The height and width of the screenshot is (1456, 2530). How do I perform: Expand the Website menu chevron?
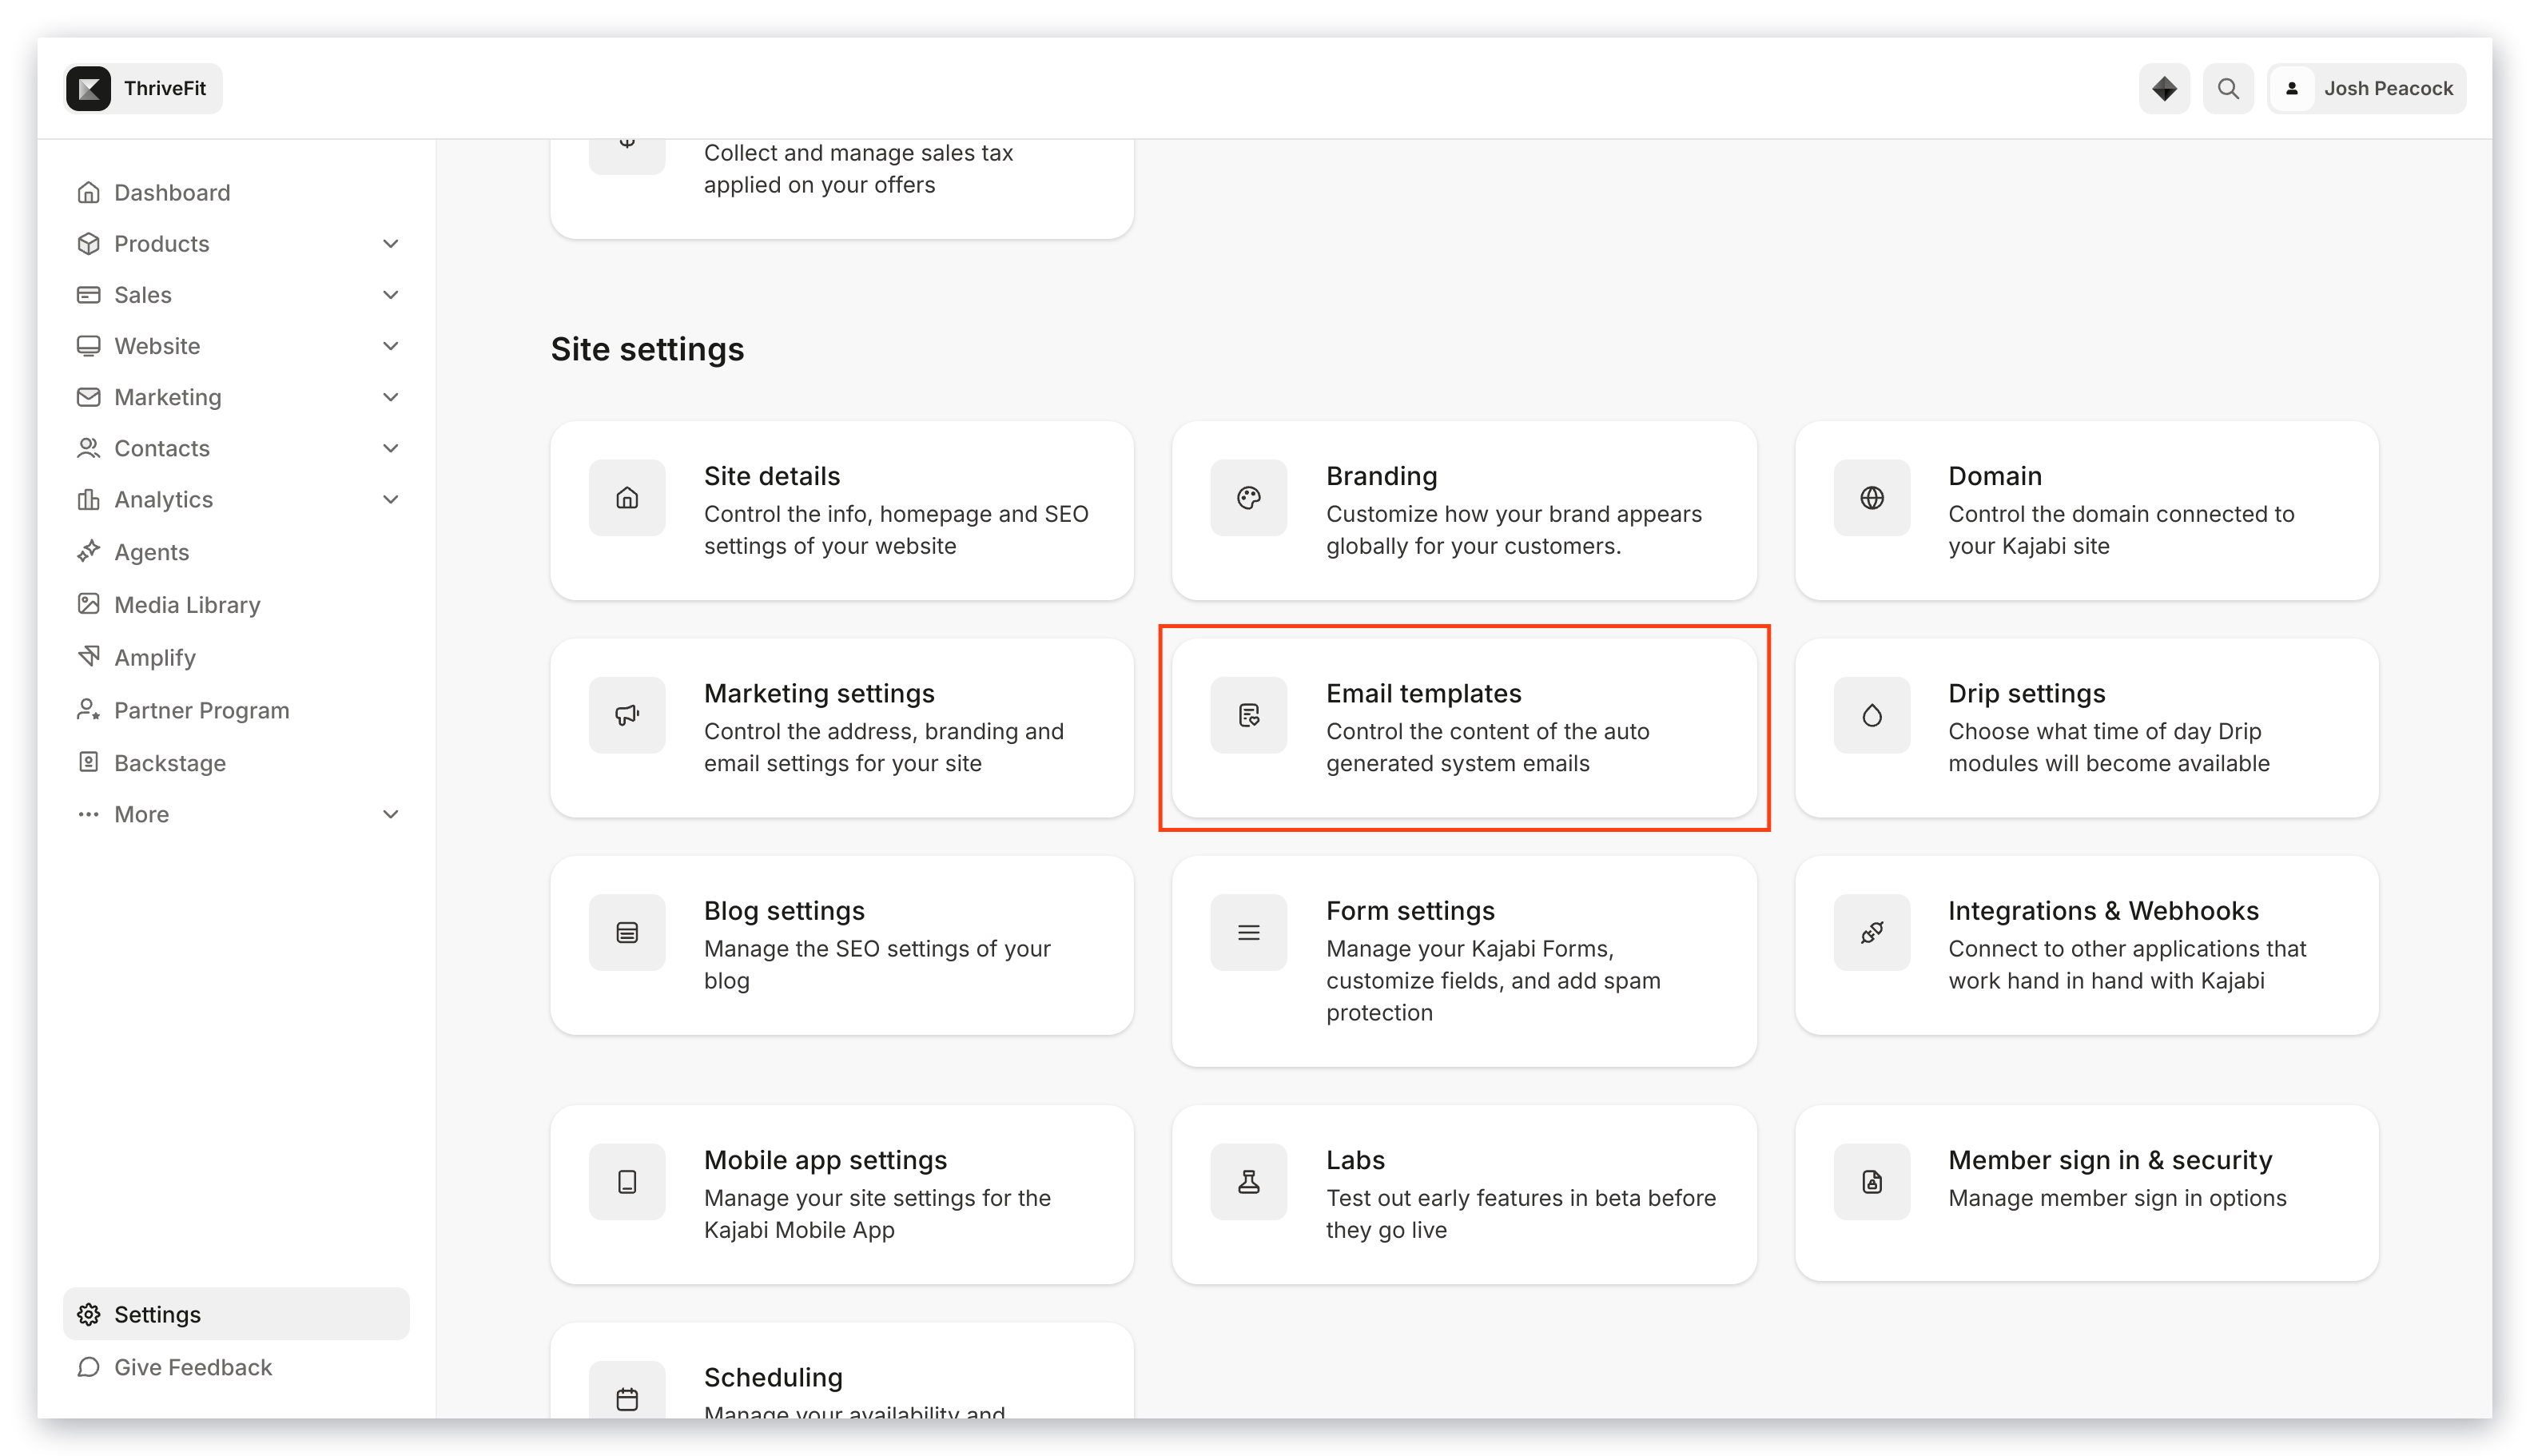point(390,345)
